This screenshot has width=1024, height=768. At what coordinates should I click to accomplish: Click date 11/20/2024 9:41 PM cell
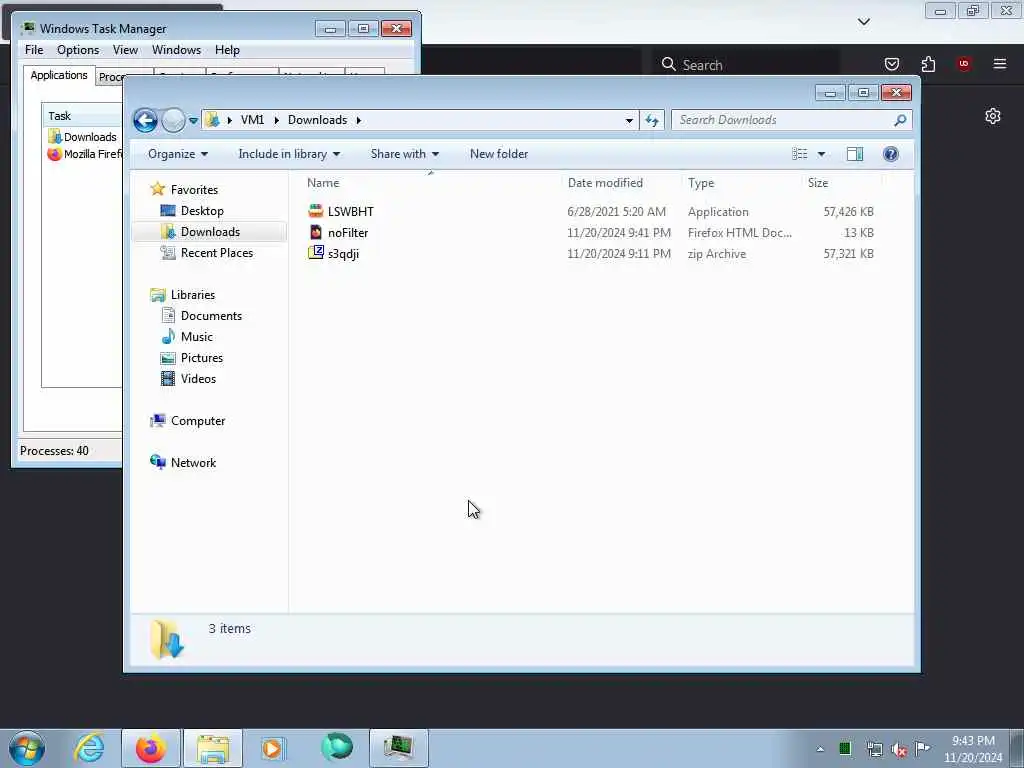(x=618, y=232)
